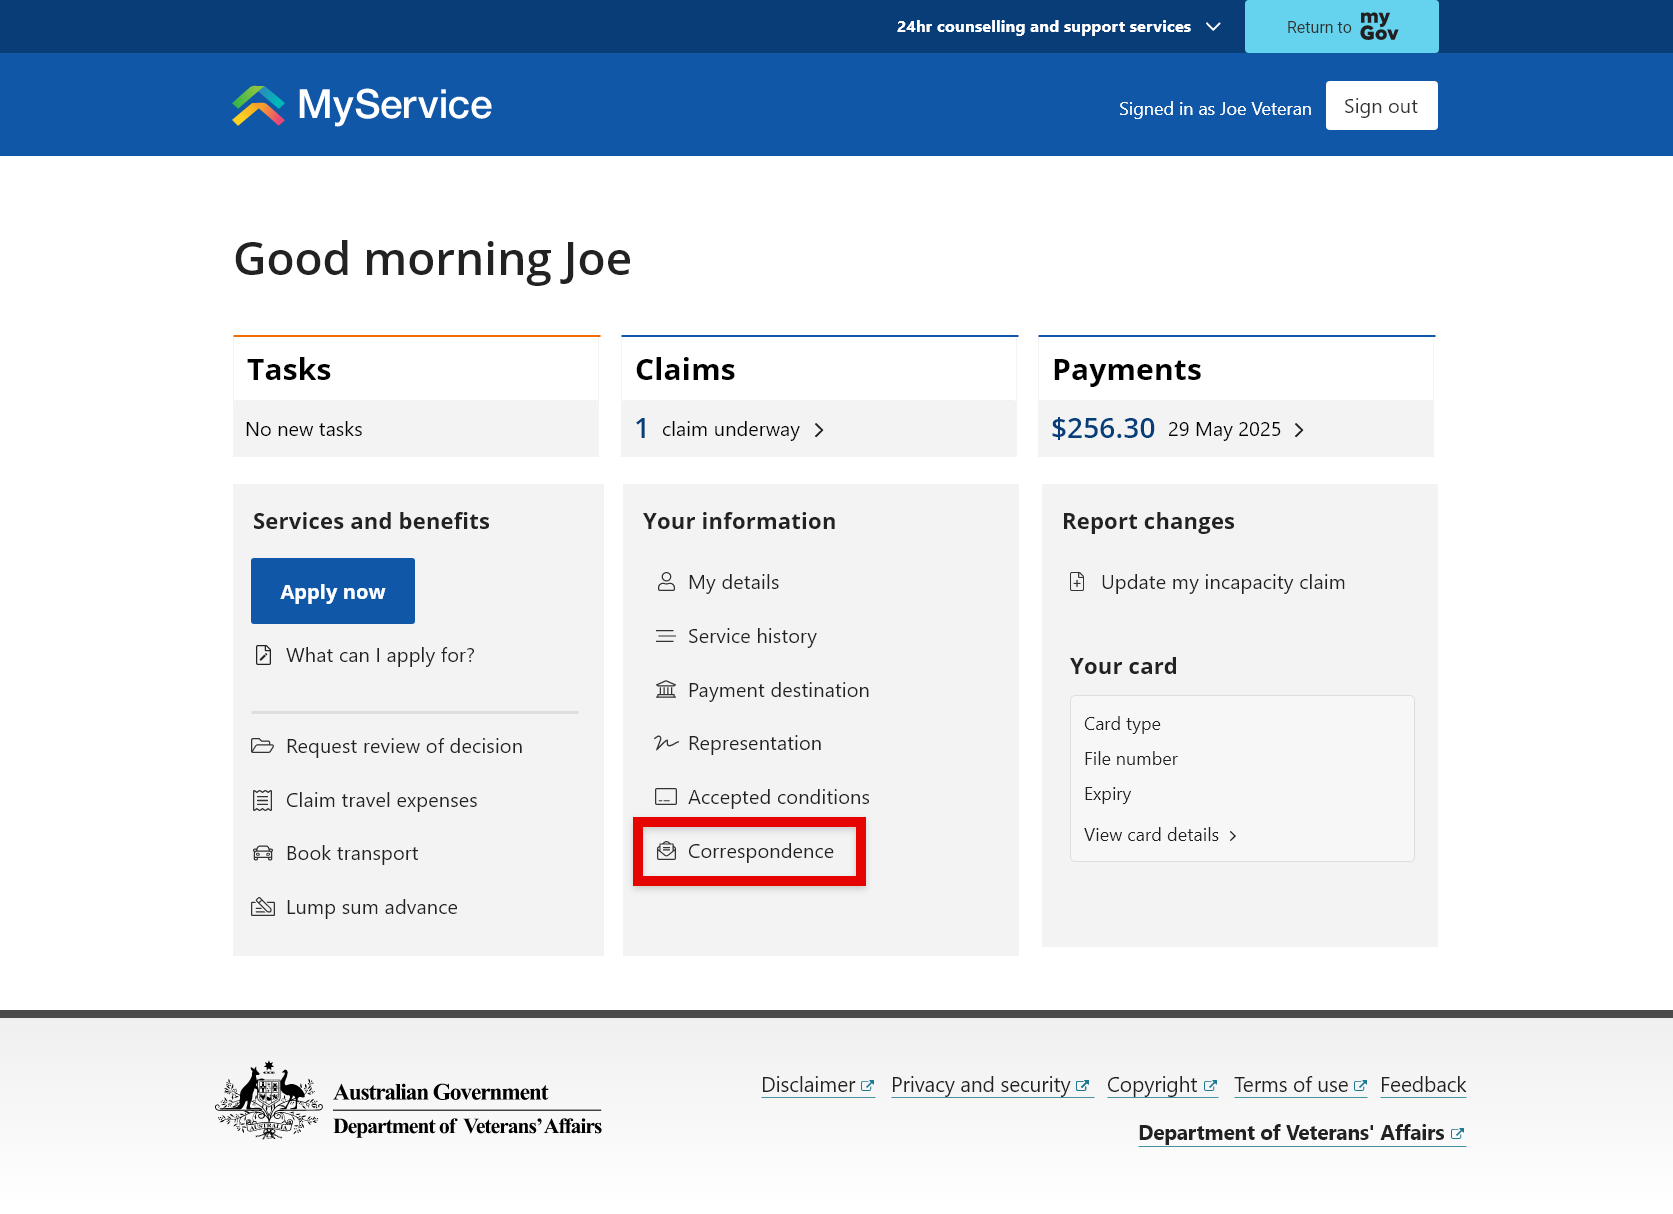Open Correspondence in Your information
The width and height of the screenshot is (1673, 1214).
pyautogui.click(x=760, y=851)
